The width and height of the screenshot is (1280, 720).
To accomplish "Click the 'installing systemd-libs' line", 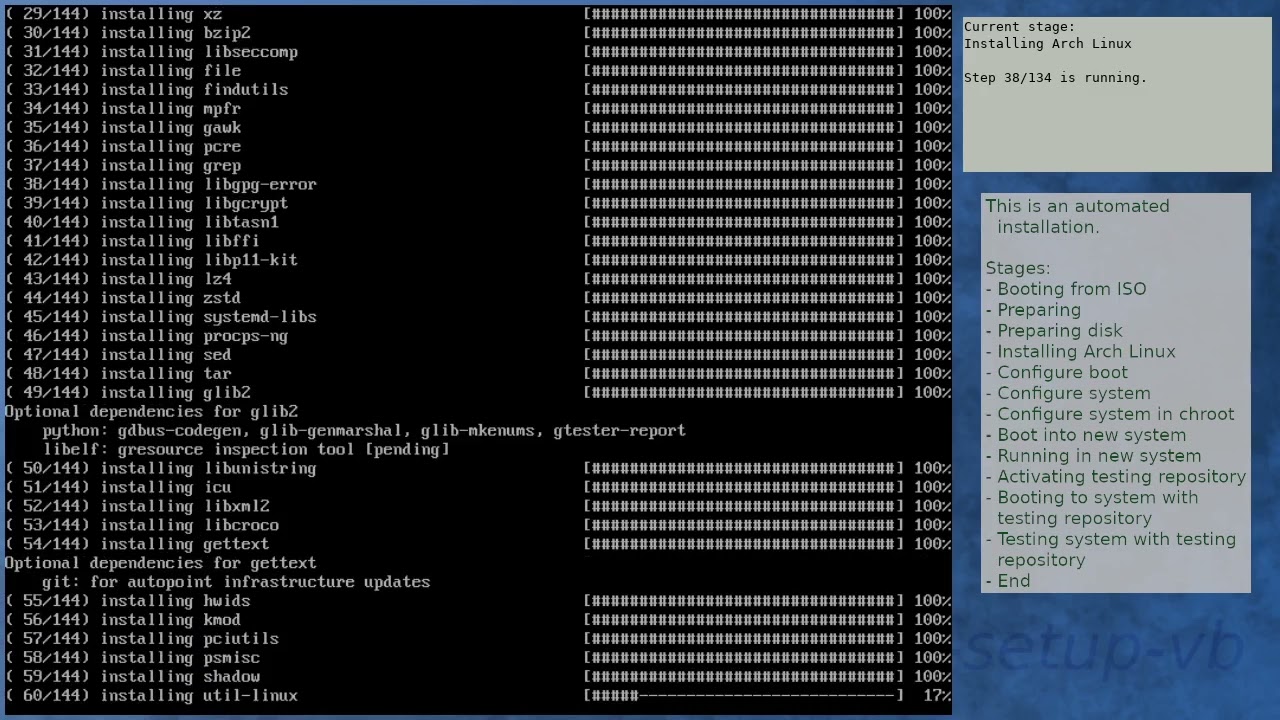I will (x=478, y=317).
